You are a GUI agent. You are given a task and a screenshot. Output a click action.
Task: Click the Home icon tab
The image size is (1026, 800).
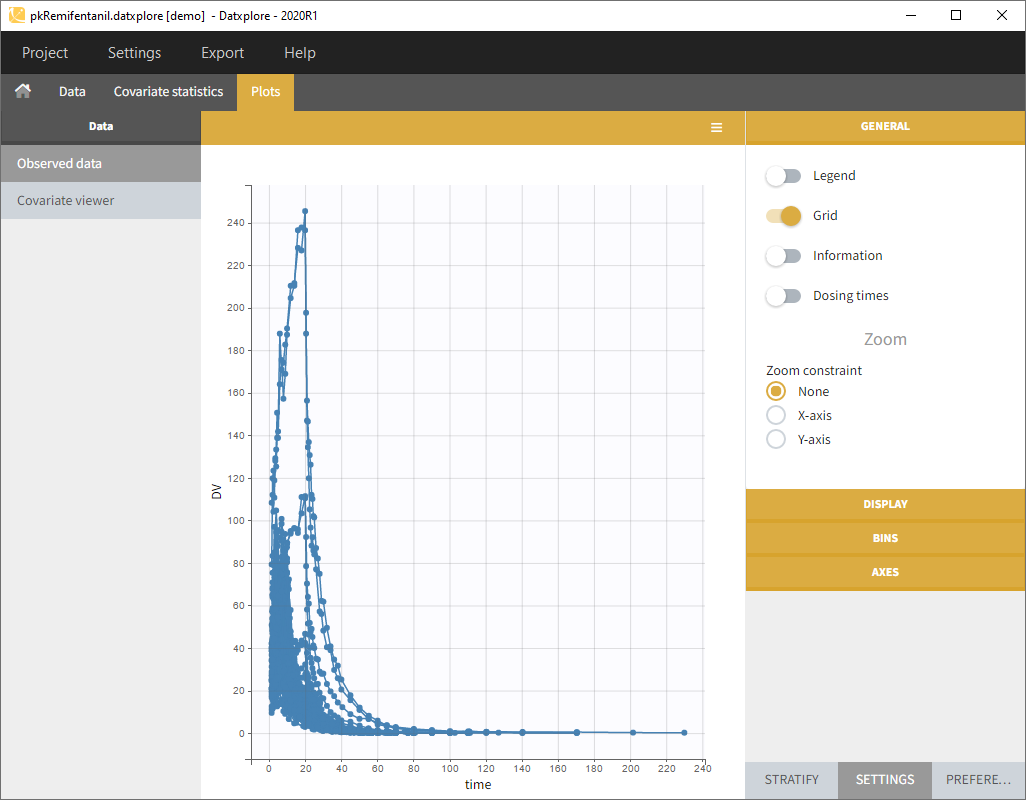22,91
